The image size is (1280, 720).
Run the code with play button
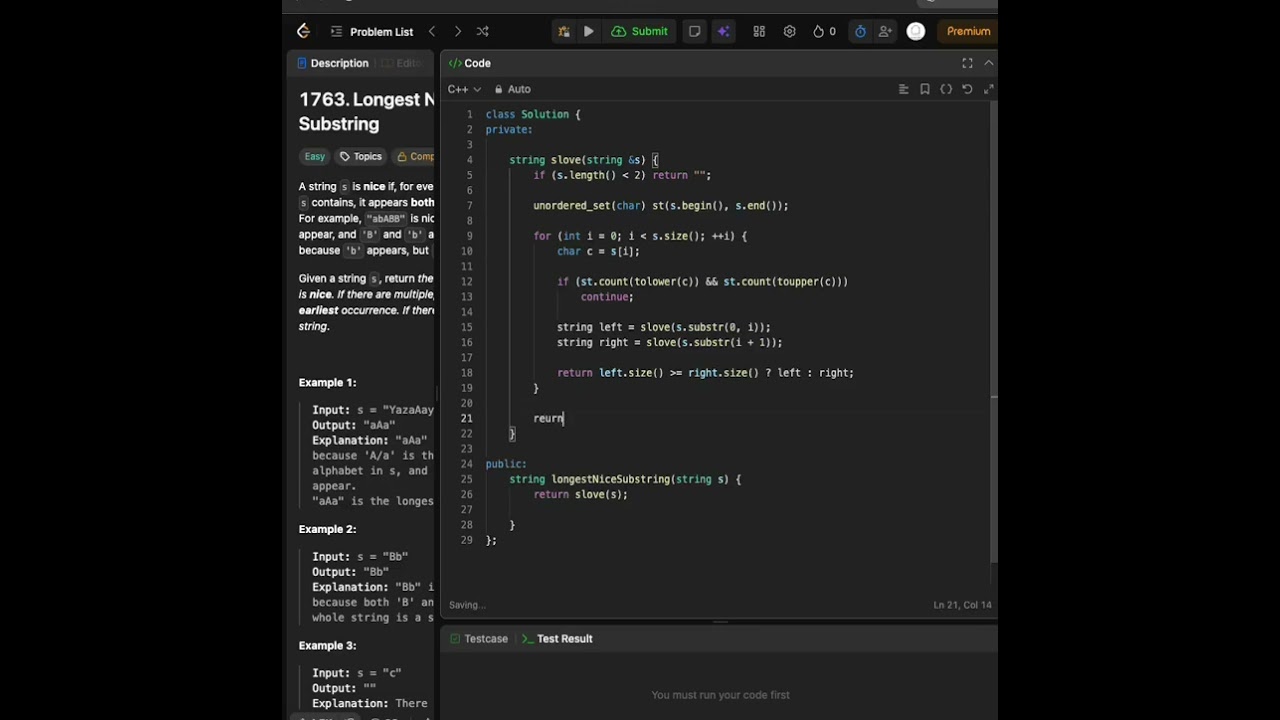coord(589,31)
